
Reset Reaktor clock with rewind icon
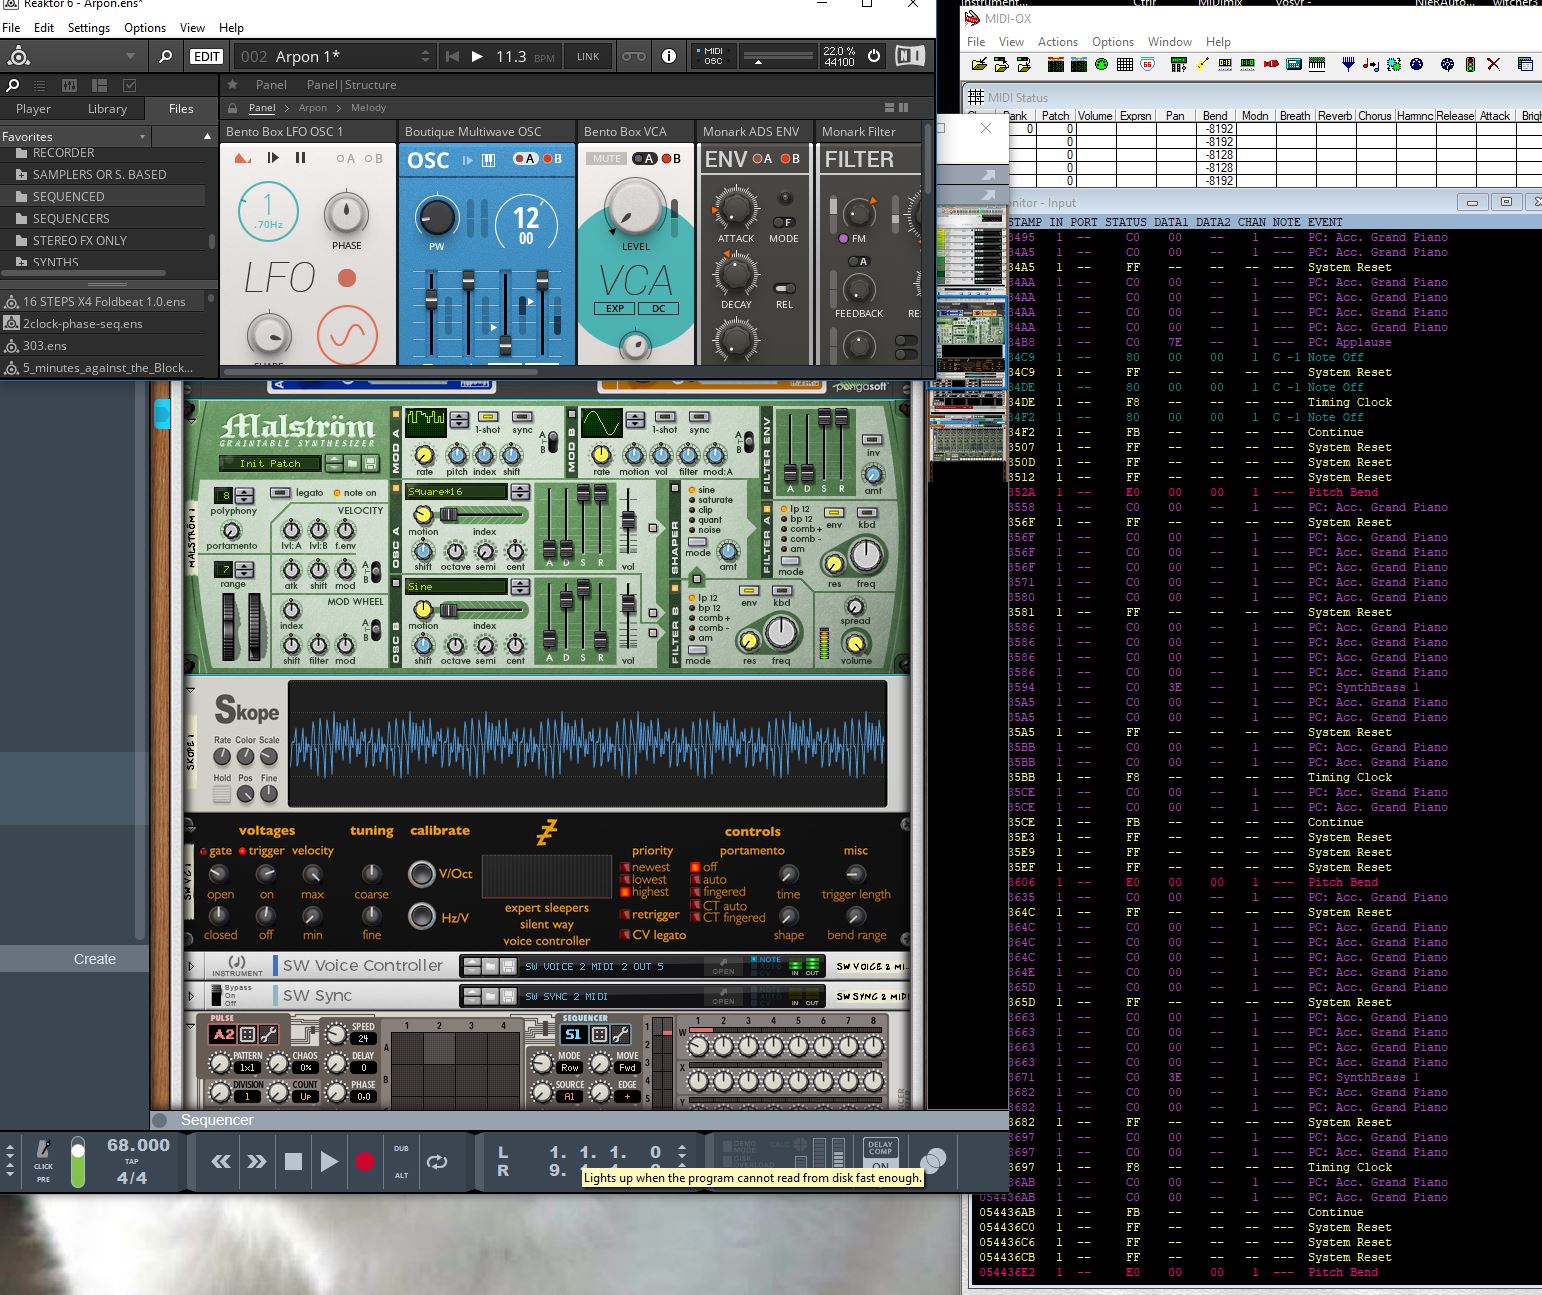point(451,57)
